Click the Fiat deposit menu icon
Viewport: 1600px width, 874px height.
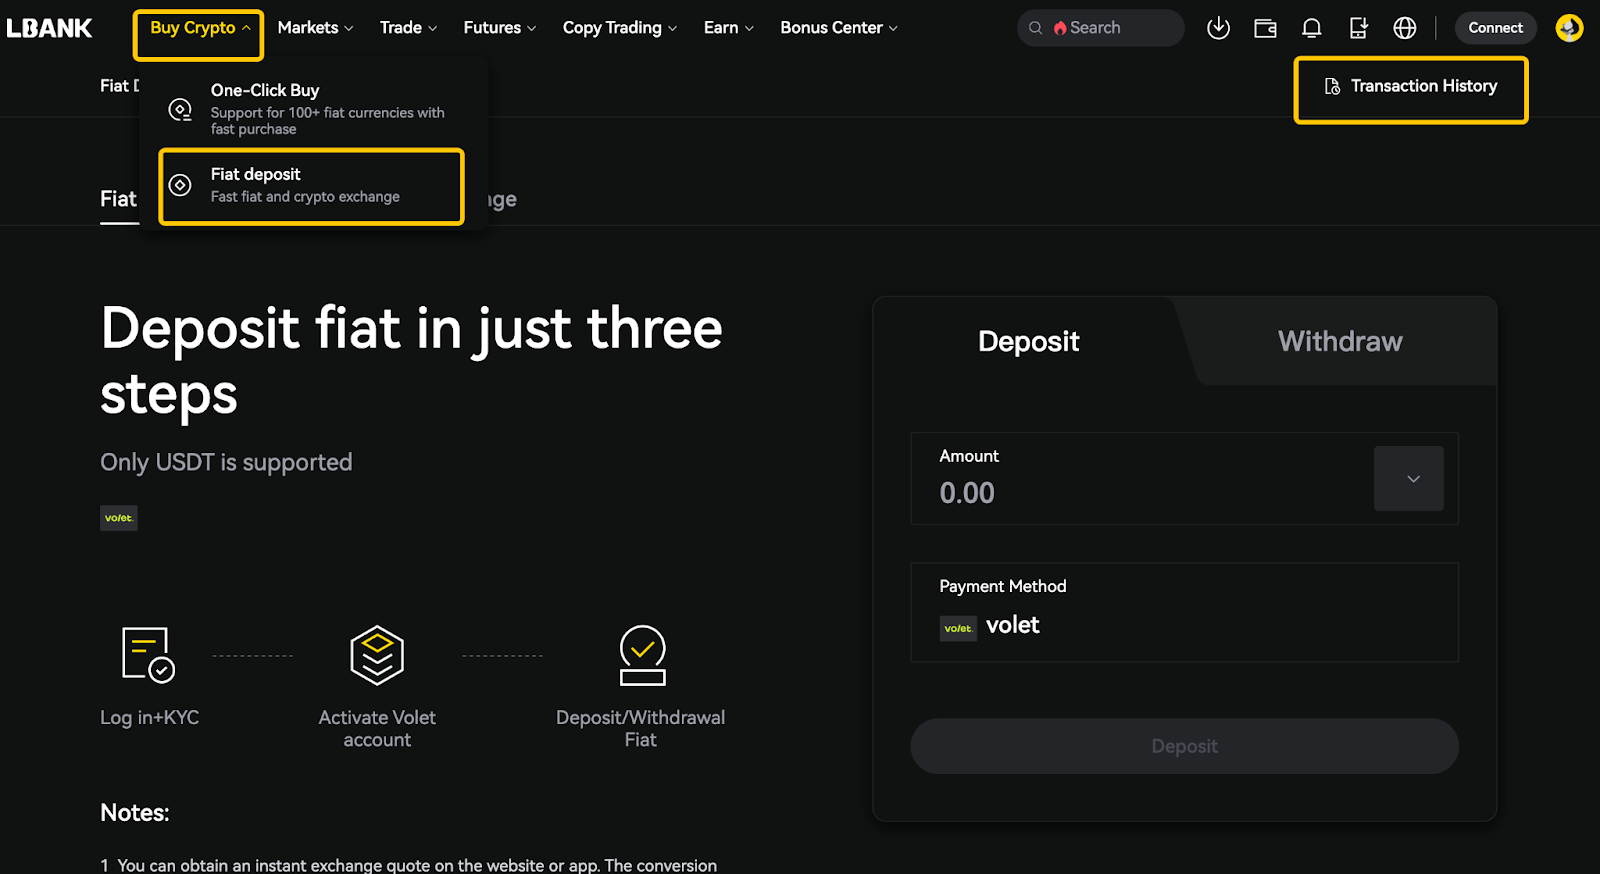point(180,185)
